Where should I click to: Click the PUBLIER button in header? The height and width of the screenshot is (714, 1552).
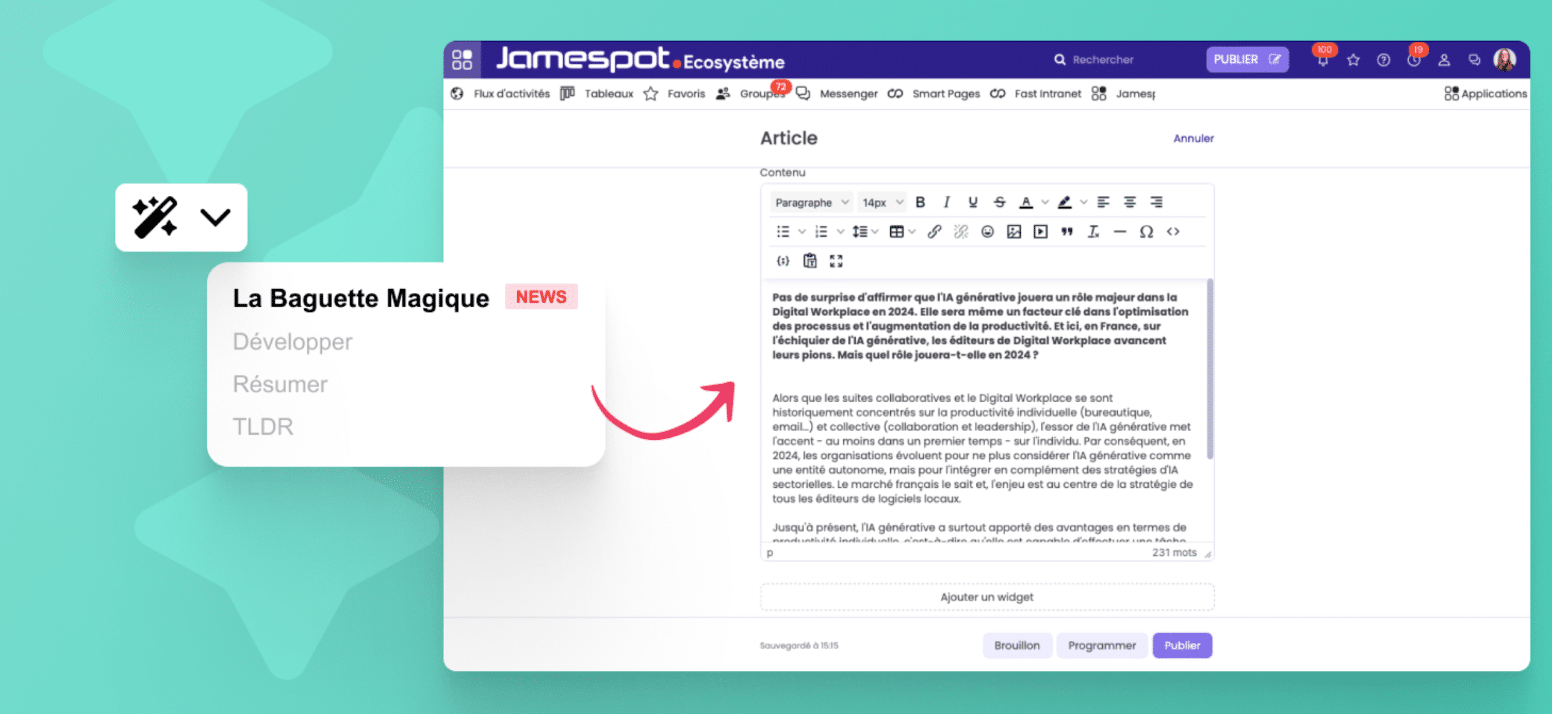(x=1247, y=60)
